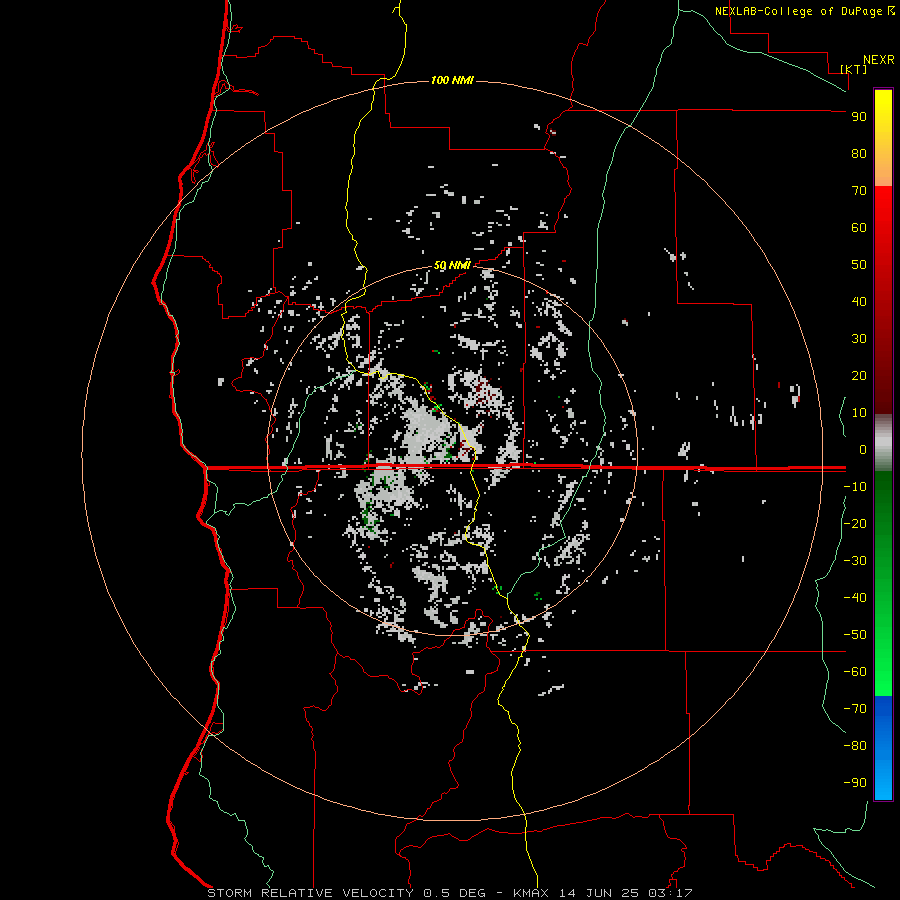Click the 0 value on the velocity scale
The width and height of the screenshot is (900, 900).
pyautogui.click(x=863, y=450)
